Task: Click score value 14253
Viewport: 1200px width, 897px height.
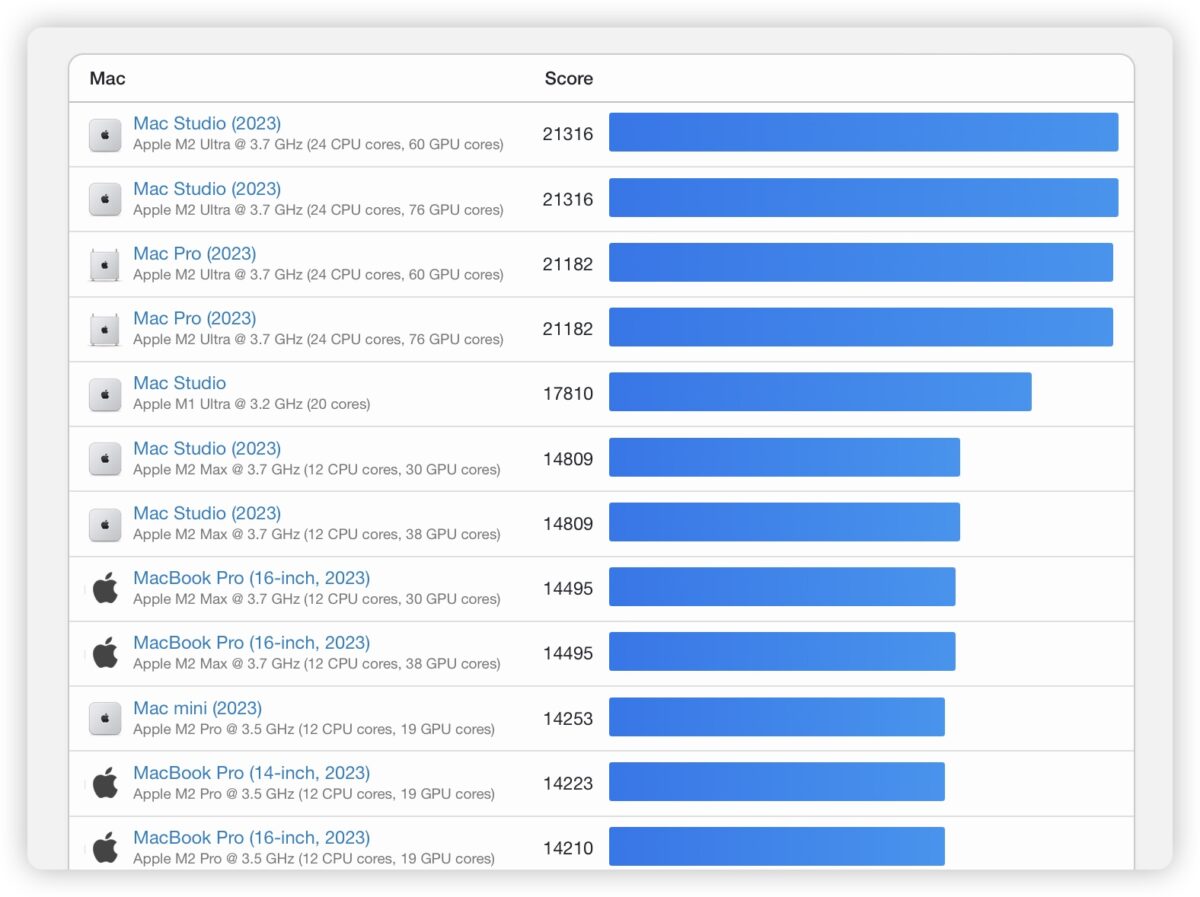Action: (x=568, y=718)
